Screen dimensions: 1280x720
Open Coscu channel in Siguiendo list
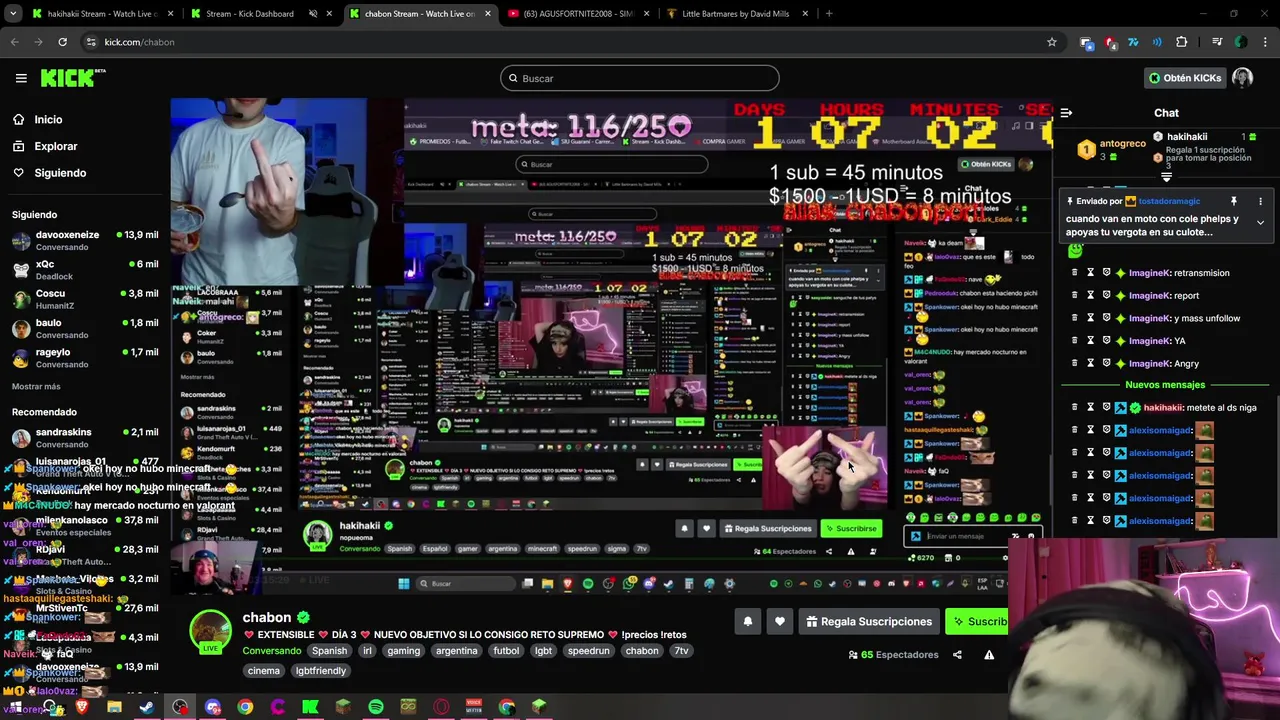point(85,299)
